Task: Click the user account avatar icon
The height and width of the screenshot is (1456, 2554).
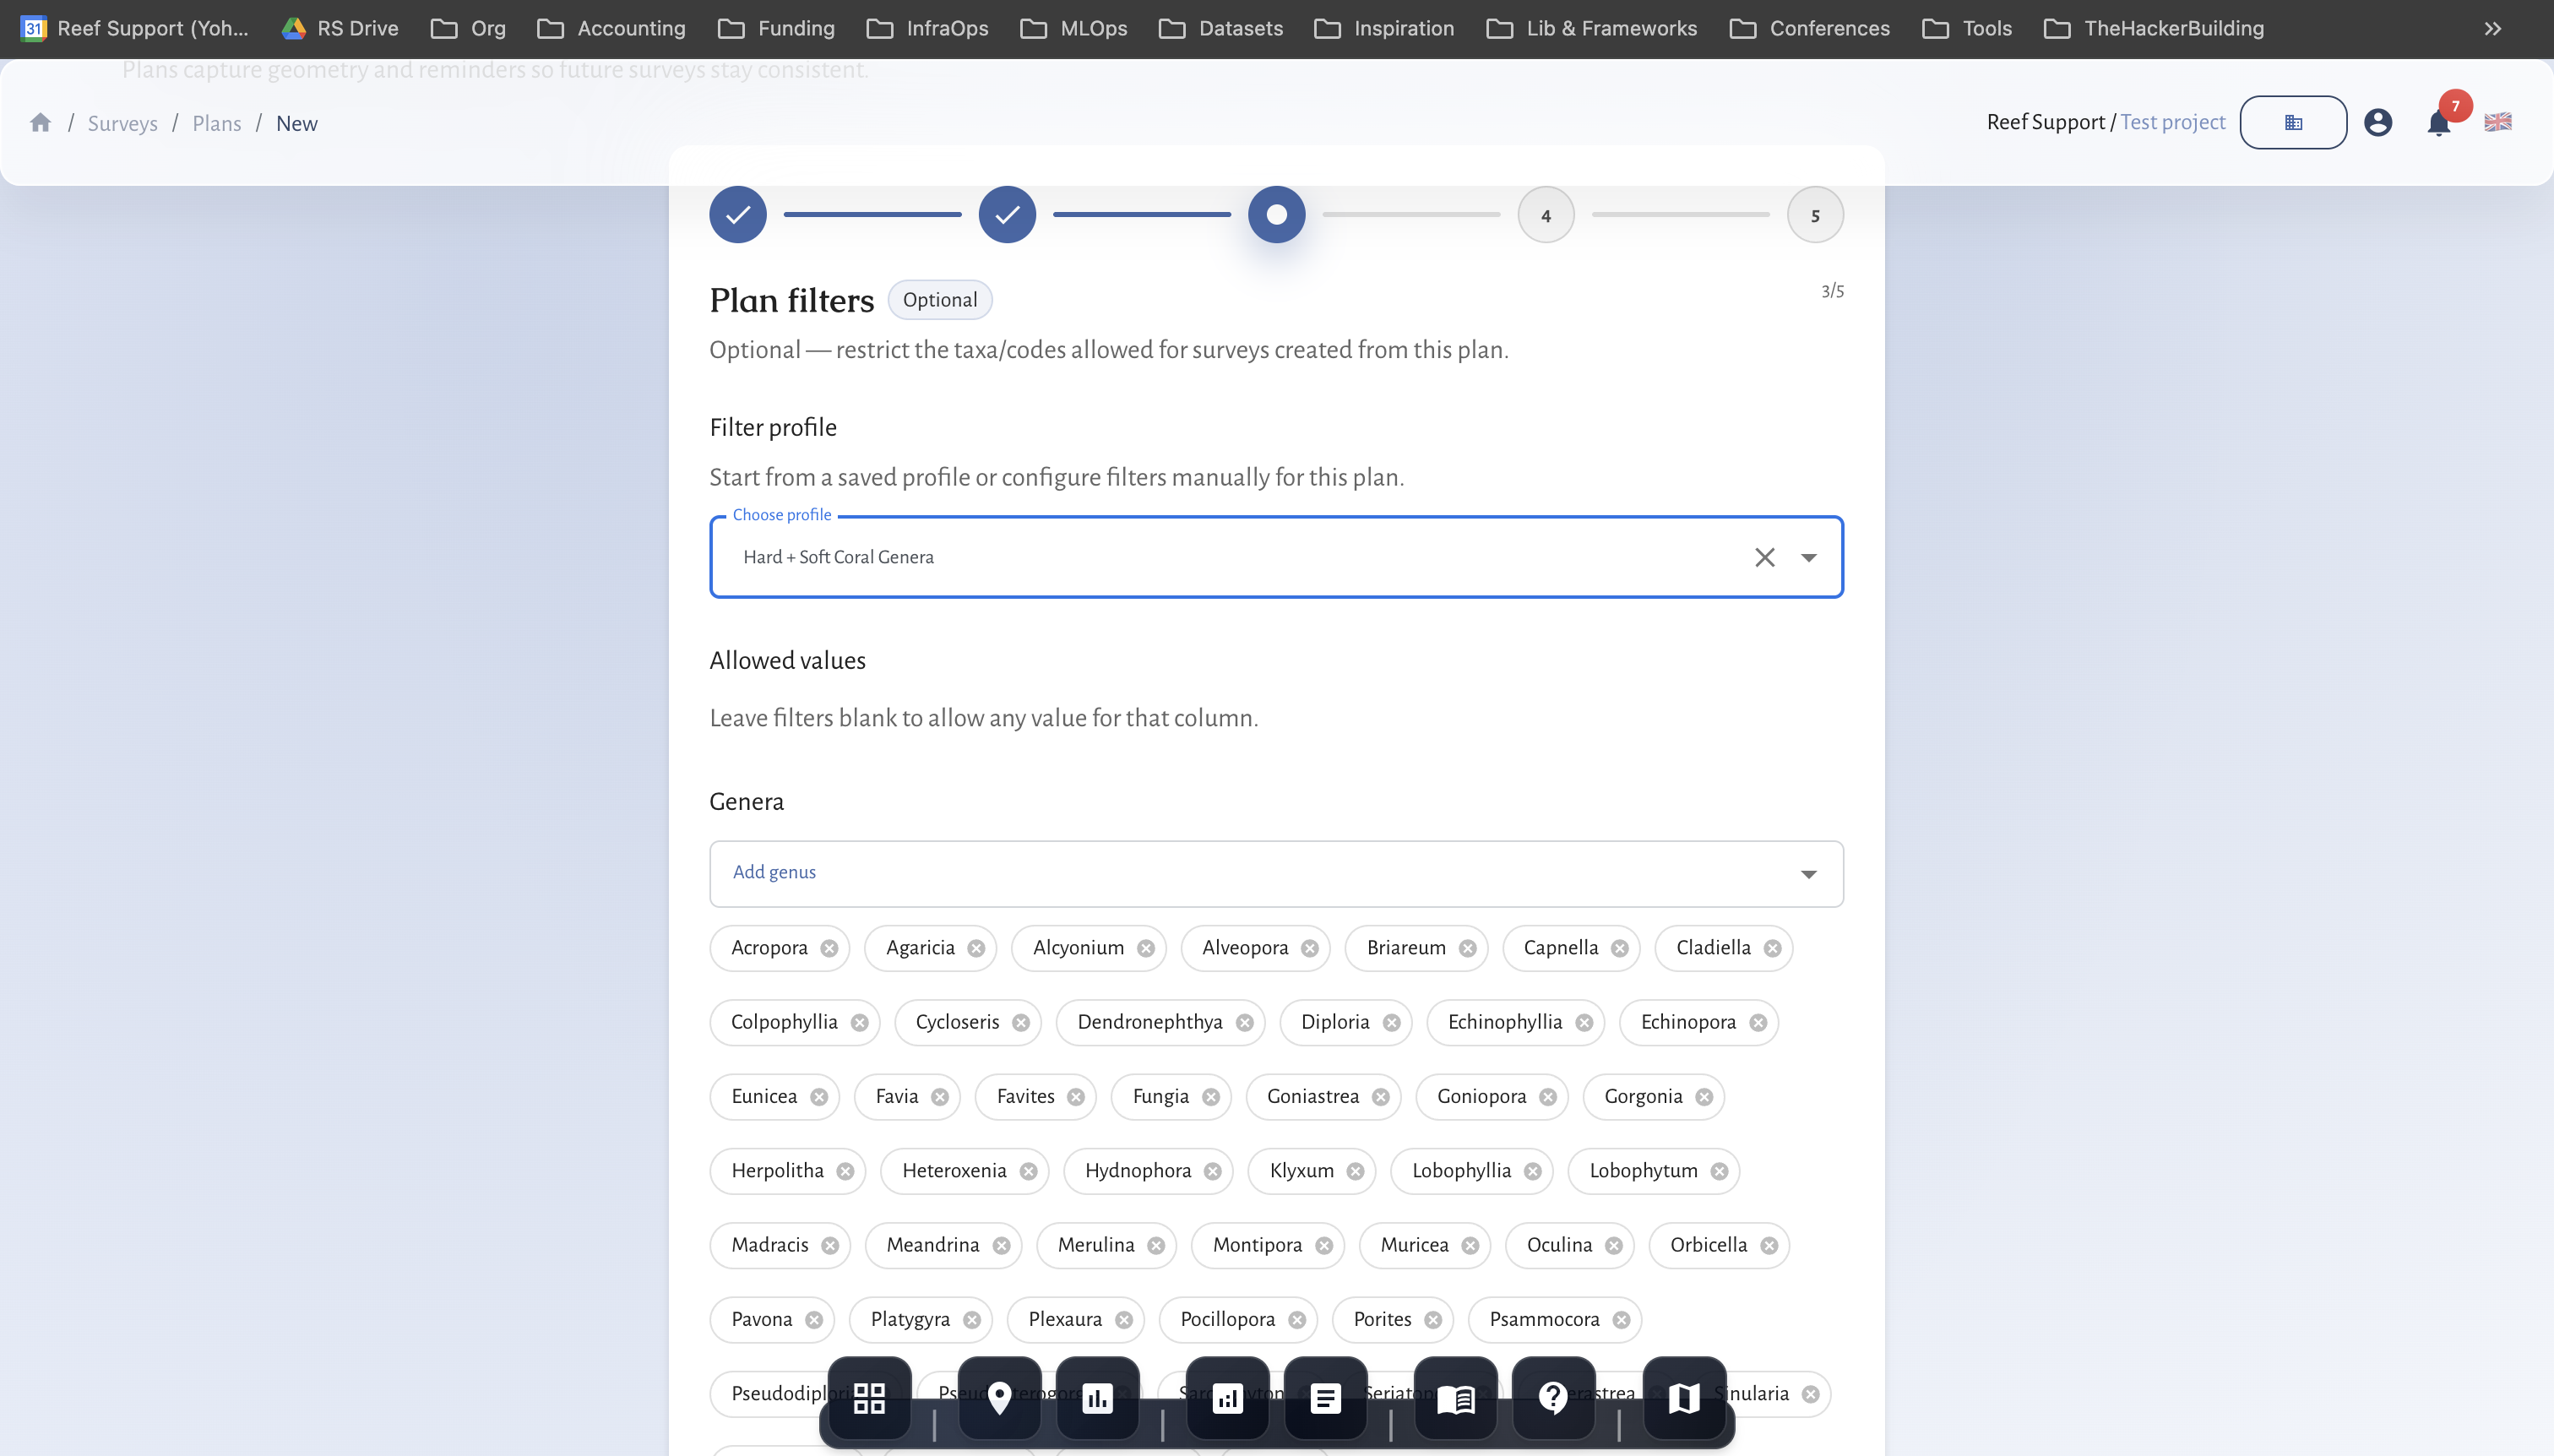Action: coord(2379,122)
